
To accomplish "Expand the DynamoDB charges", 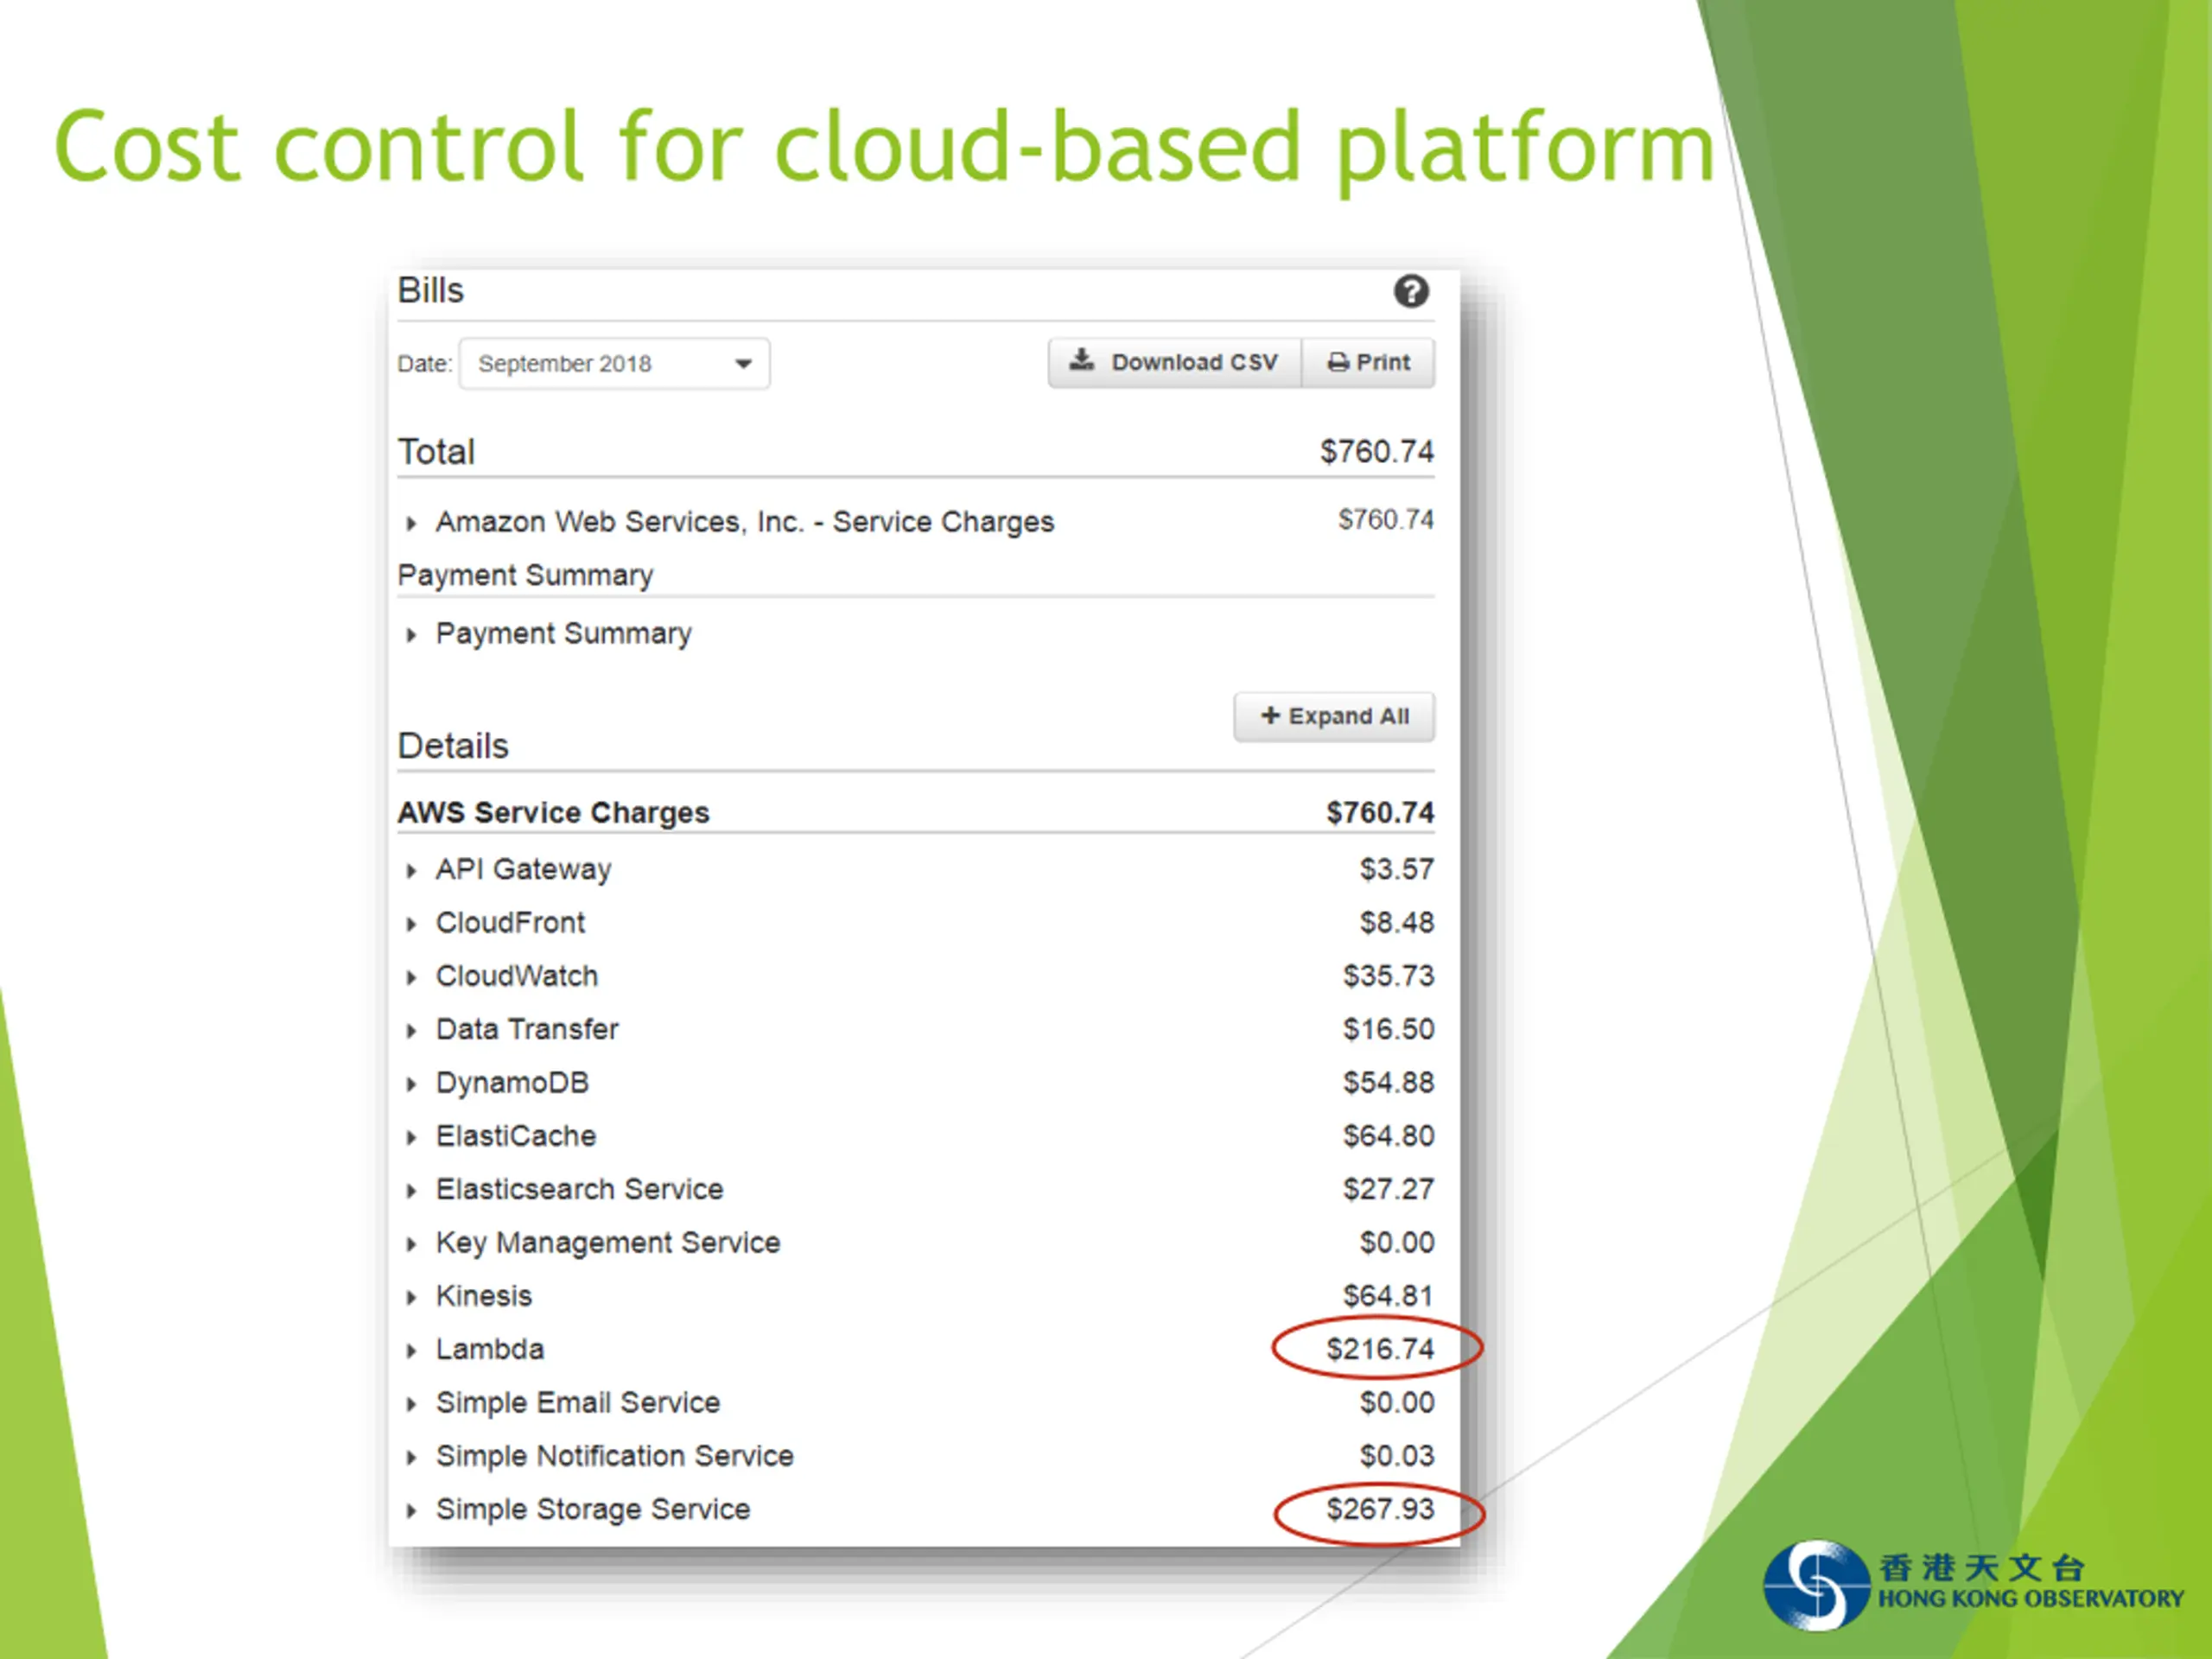I will 411,1084.
